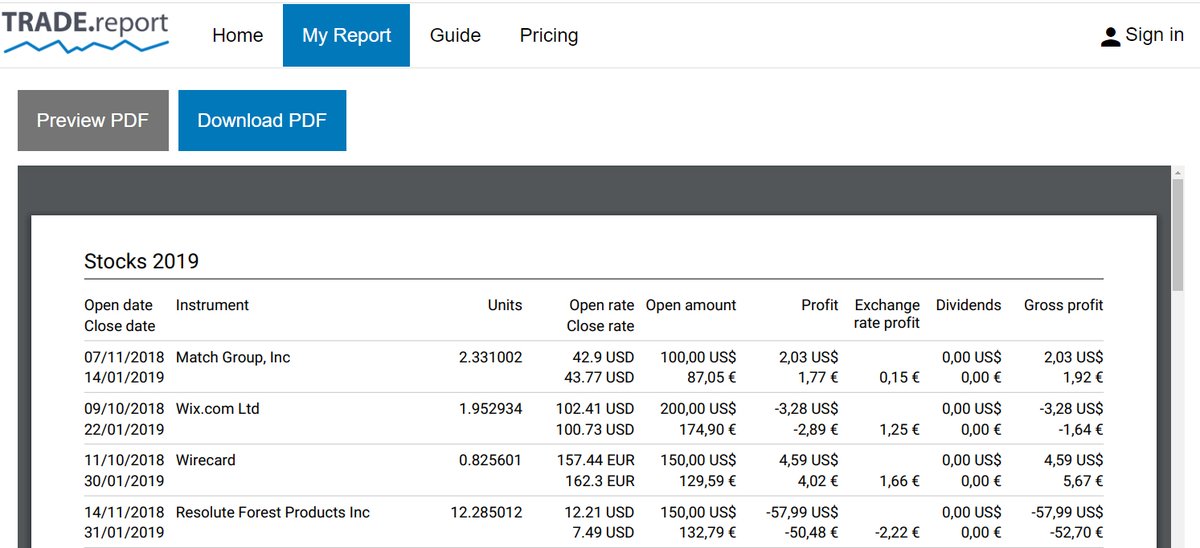Click profit value 4,02 €
Screen dimensions: 1200x548
click(x=818, y=480)
